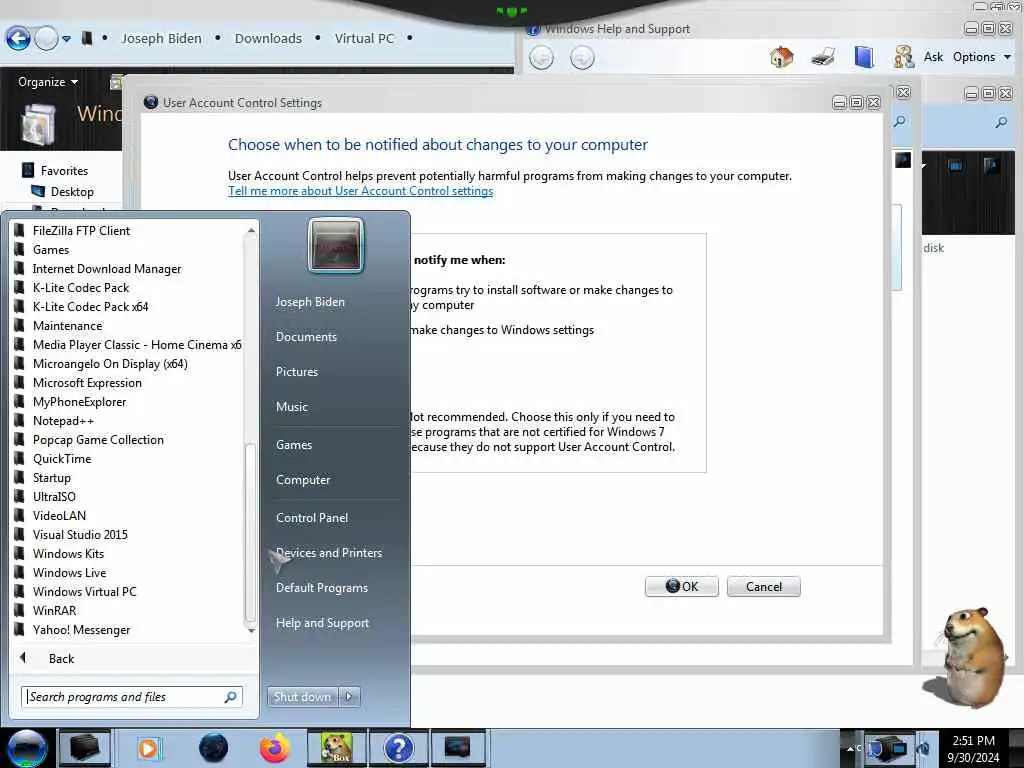The width and height of the screenshot is (1024, 768).
Task: Open Help and Support from Start menu
Action: pyautogui.click(x=323, y=623)
